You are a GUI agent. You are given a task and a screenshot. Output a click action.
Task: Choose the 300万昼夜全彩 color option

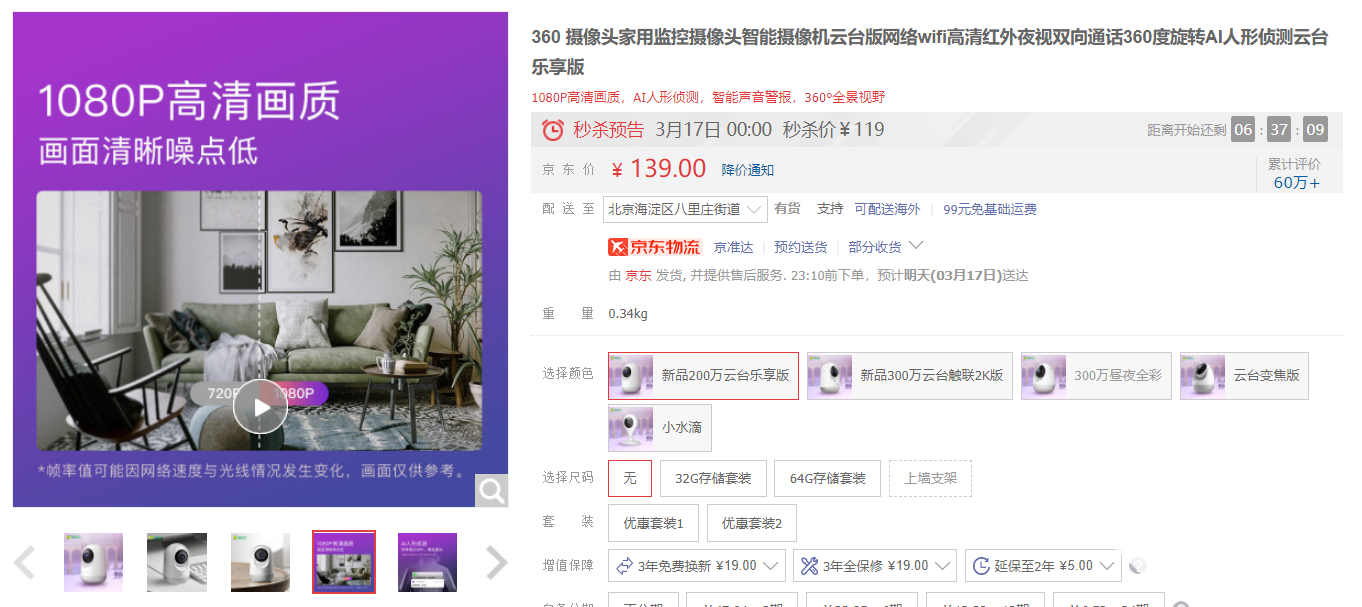[x=1096, y=376]
